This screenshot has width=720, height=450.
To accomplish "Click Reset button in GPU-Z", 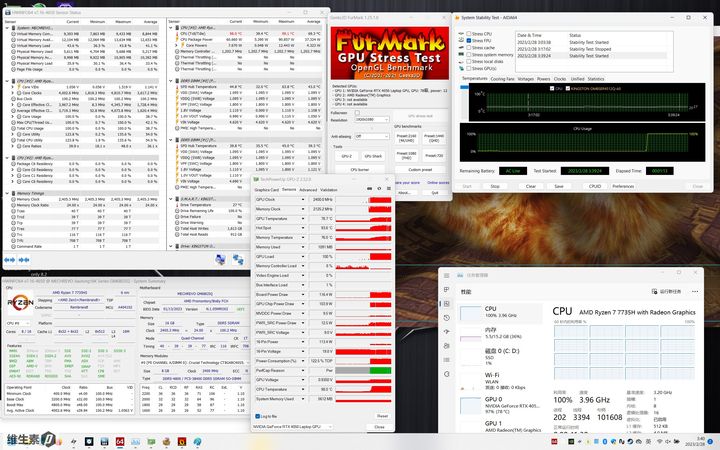I will click(x=382, y=416).
